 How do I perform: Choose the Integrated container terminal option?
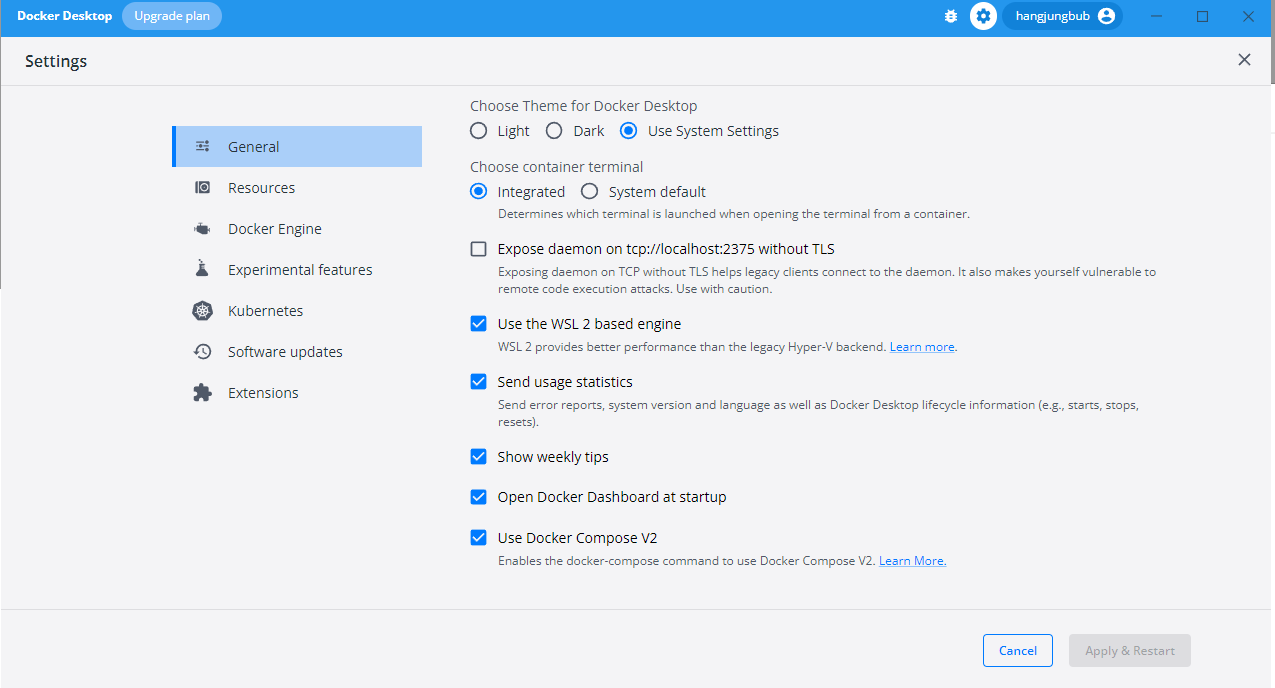pos(479,191)
